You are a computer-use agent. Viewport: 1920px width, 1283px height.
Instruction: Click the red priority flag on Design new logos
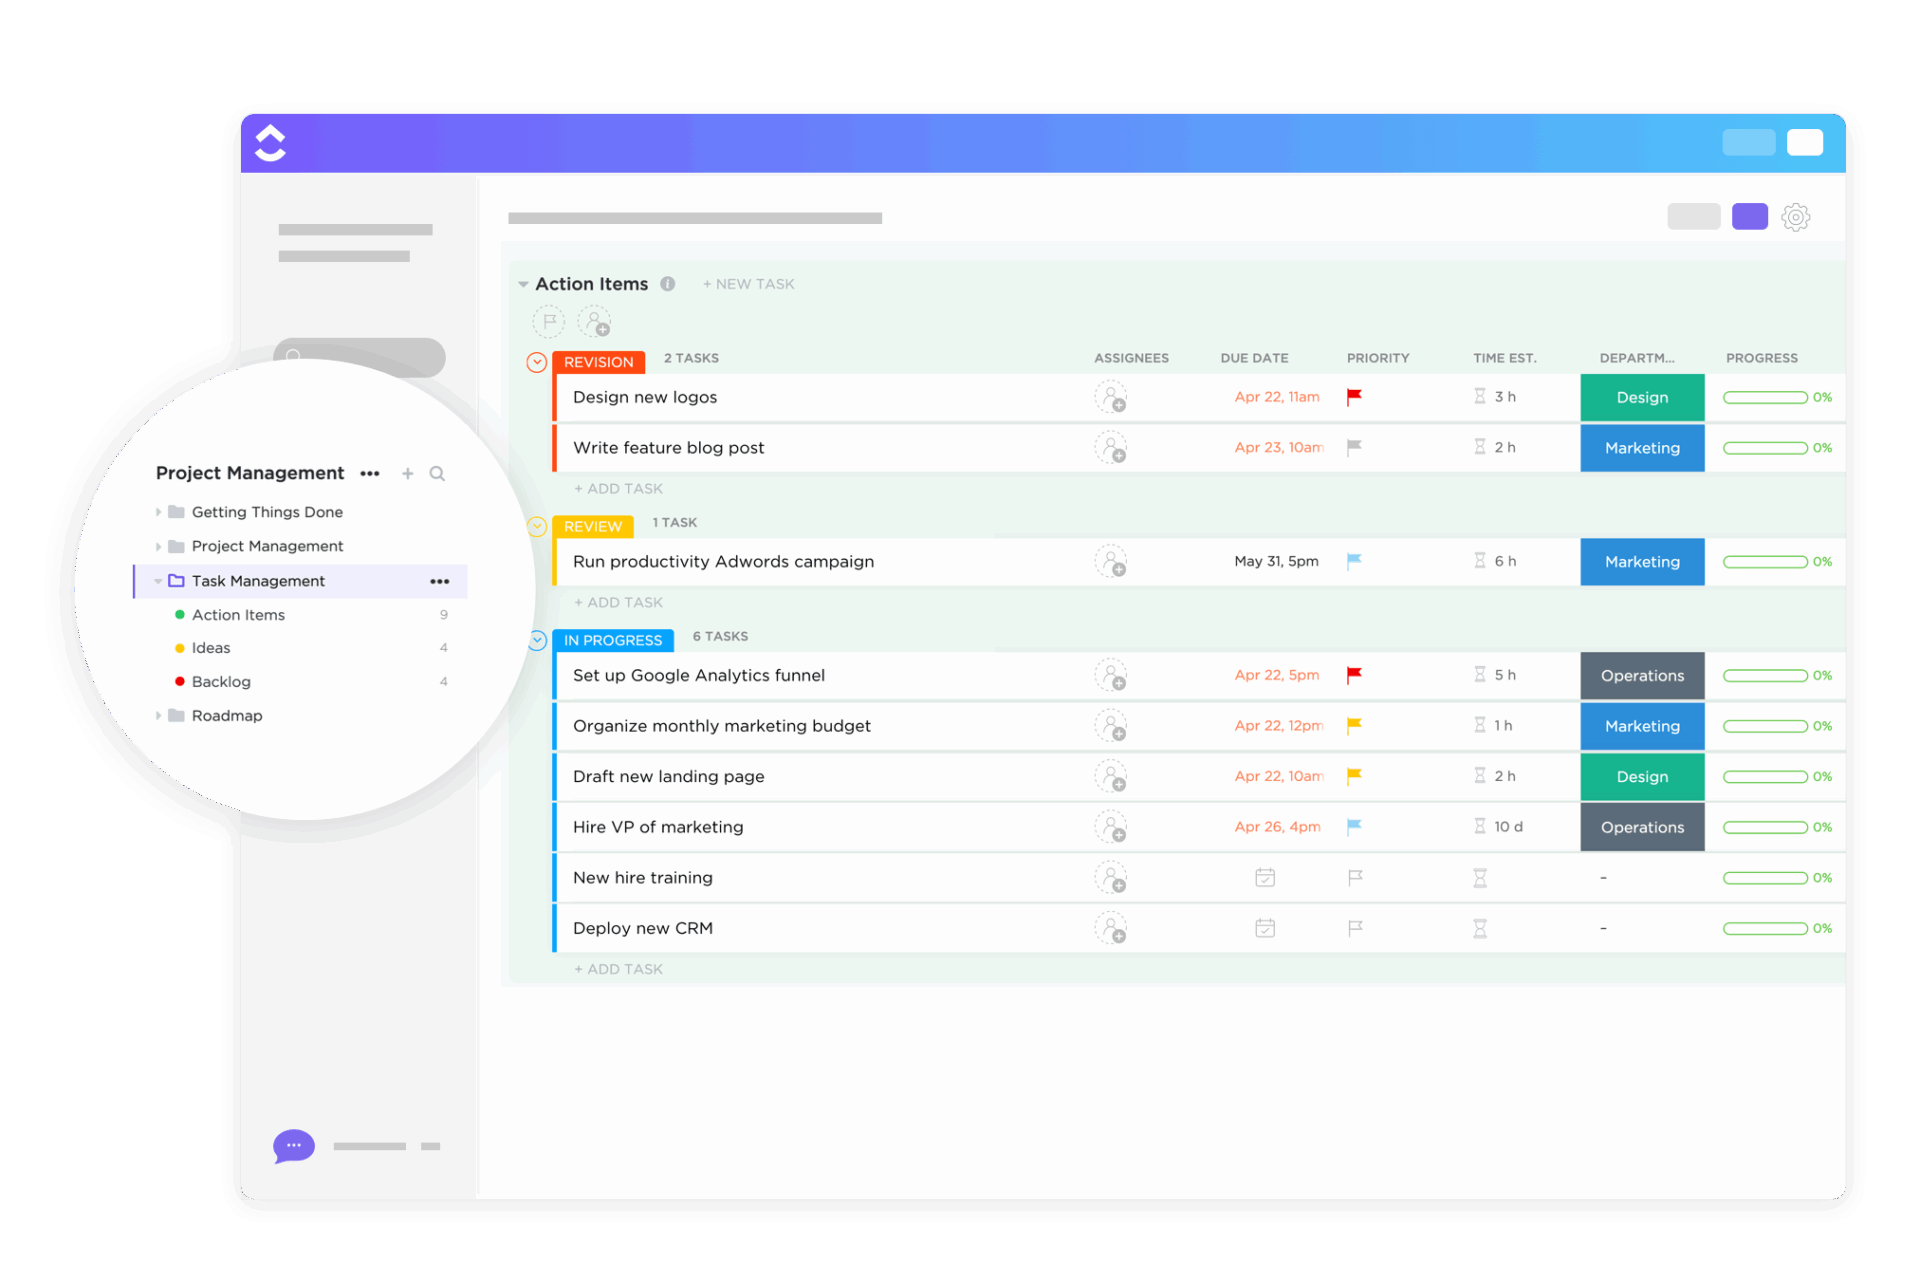point(1355,397)
